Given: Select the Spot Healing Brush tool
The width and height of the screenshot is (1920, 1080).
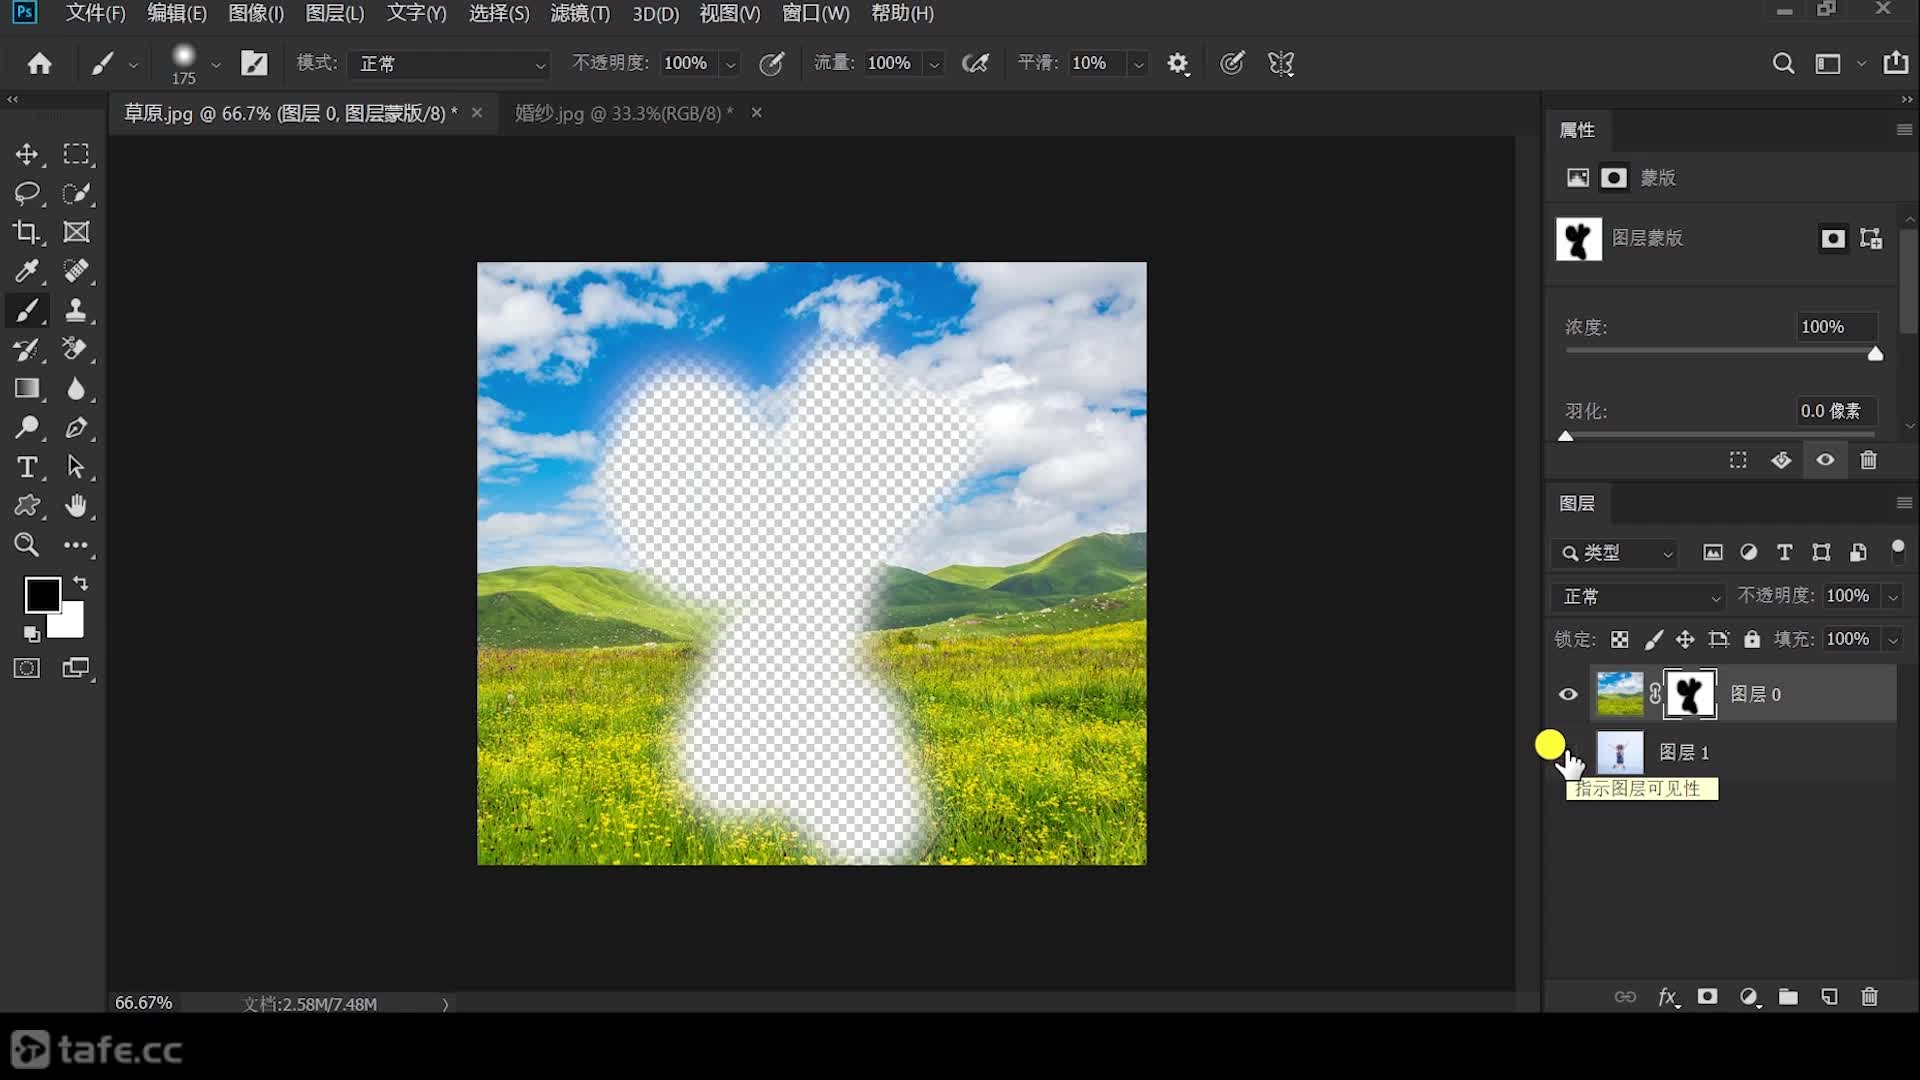Looking at the screenshot, I should [x=77, y=271].
